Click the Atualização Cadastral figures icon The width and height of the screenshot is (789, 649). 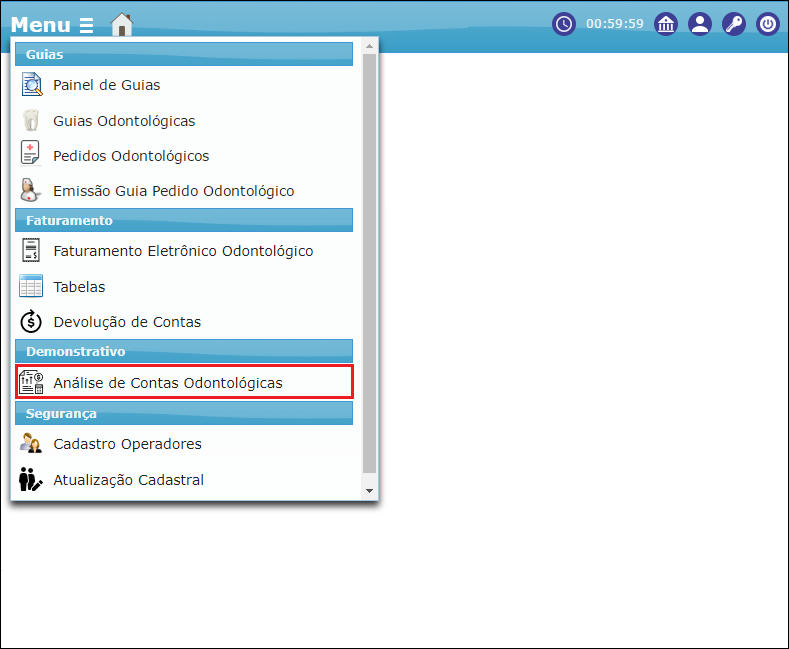pos(31,479)
